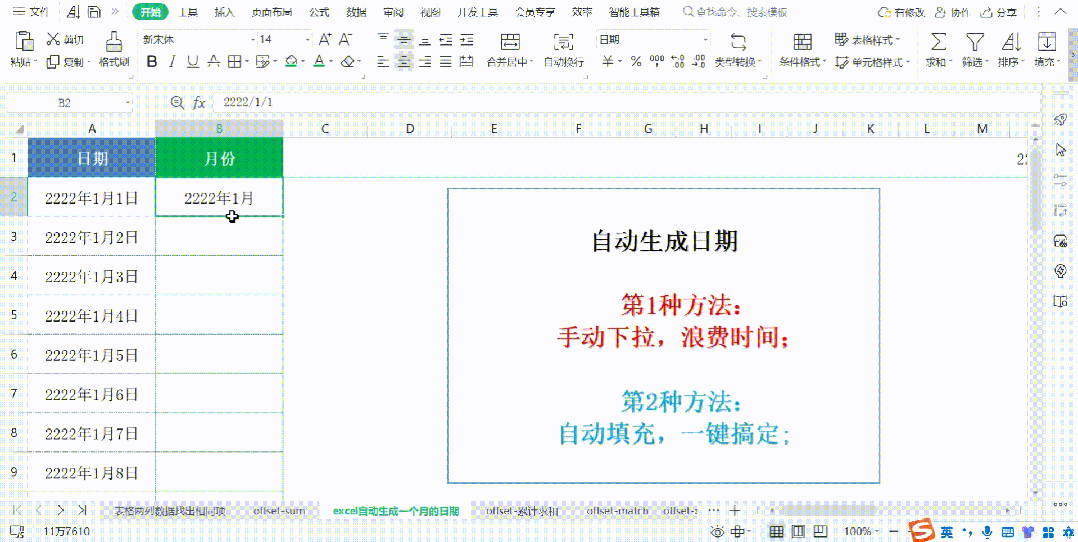The image size is (1078, 542).
Task: Click the Fill down icon
Action: click(x=1046, y=41)
